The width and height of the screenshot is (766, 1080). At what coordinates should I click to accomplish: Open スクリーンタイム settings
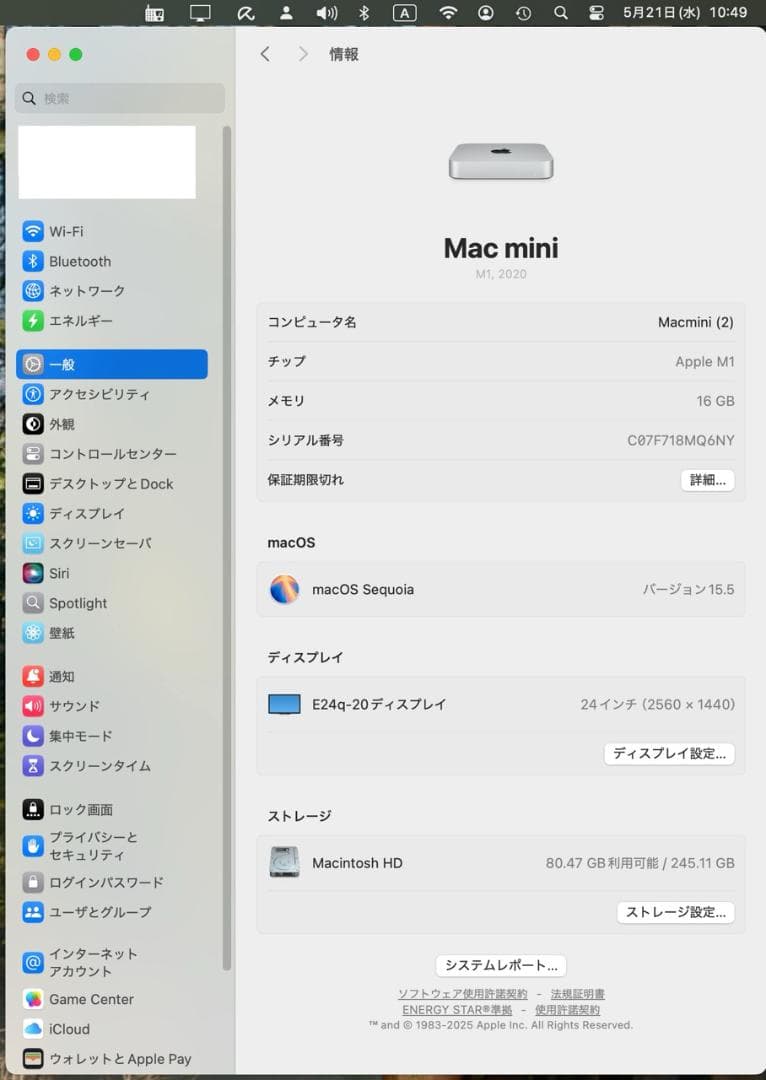click(x=112, y=765)
